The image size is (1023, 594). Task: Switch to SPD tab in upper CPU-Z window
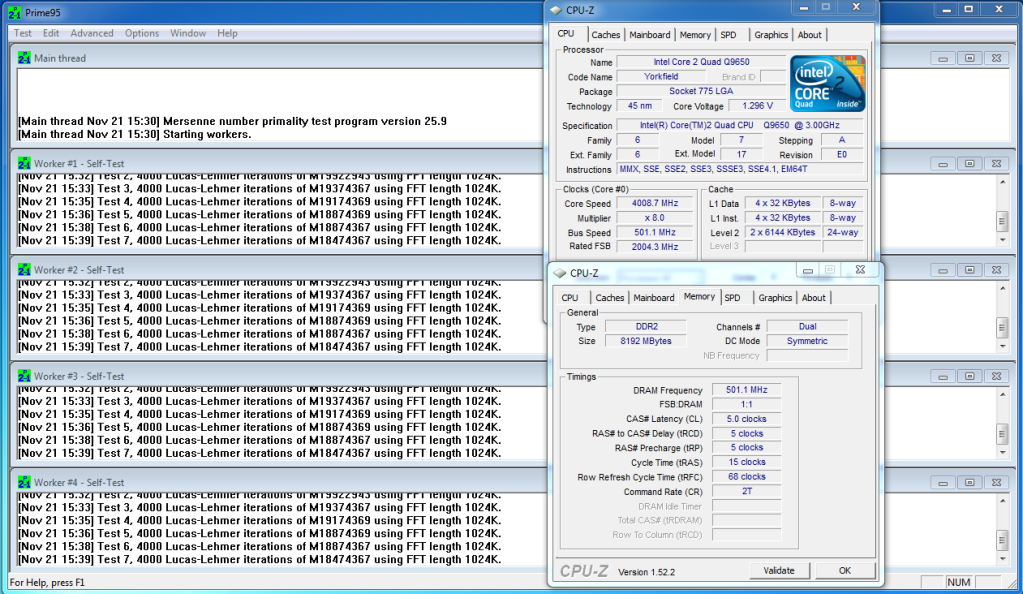coord(728,35)
